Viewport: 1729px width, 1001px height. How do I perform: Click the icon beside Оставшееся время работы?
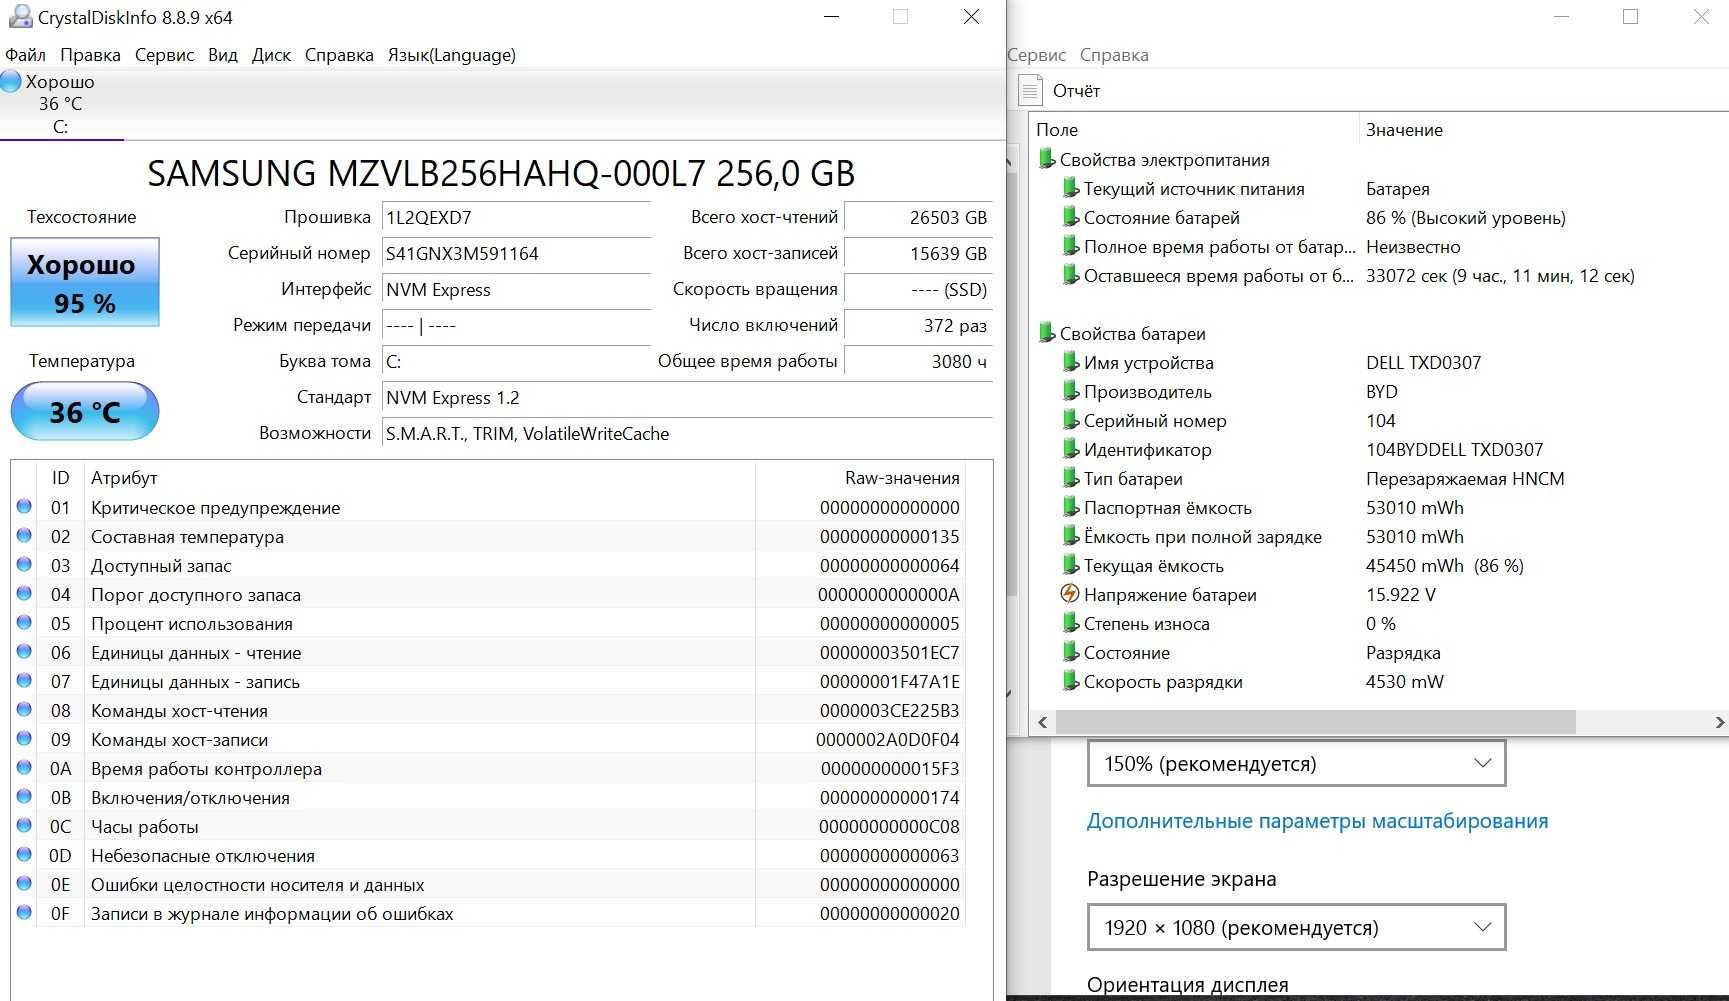tap(1070, 275)
